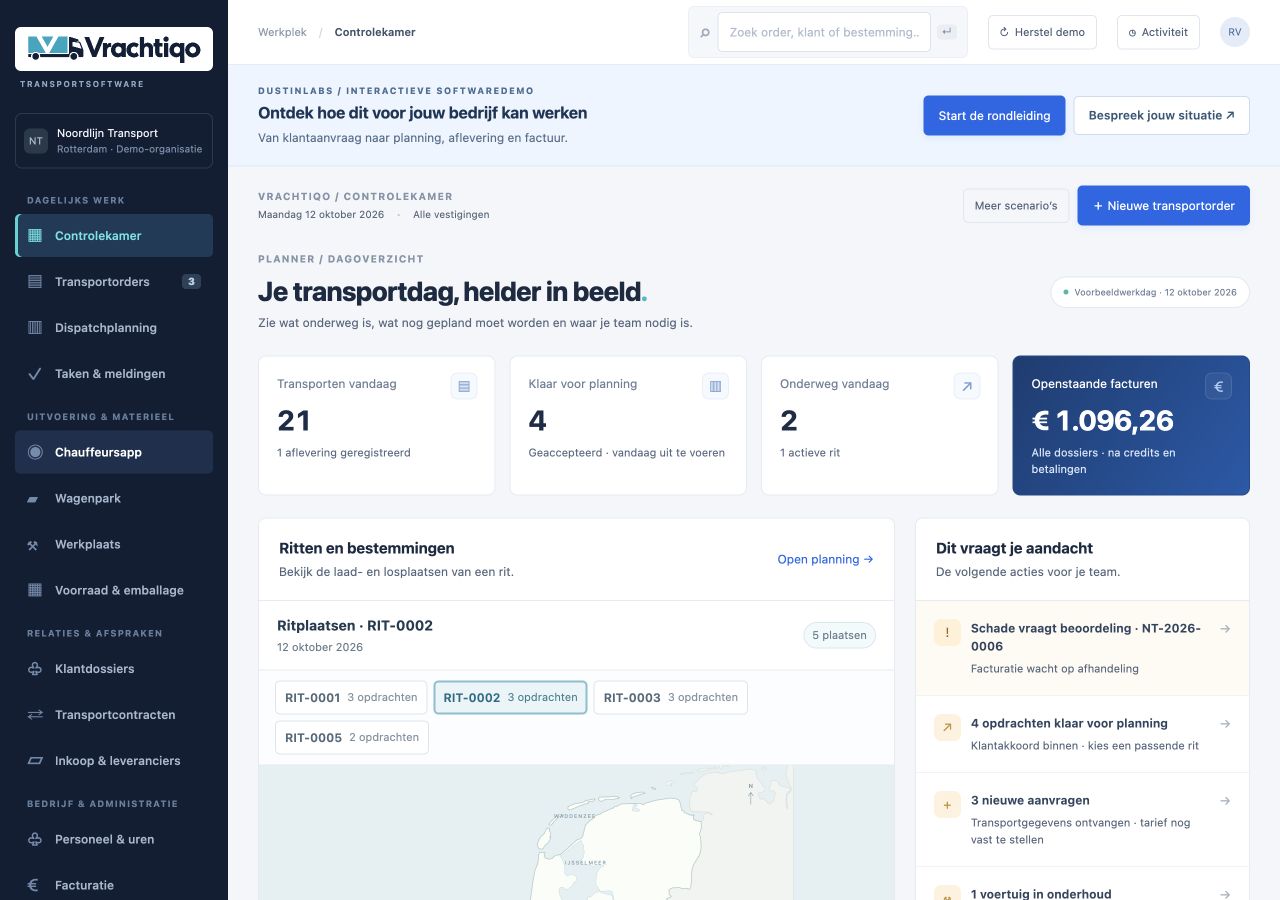1280x900 pixels.
Task: Click the Werkplaats tools icon
Action: point(33,544)
